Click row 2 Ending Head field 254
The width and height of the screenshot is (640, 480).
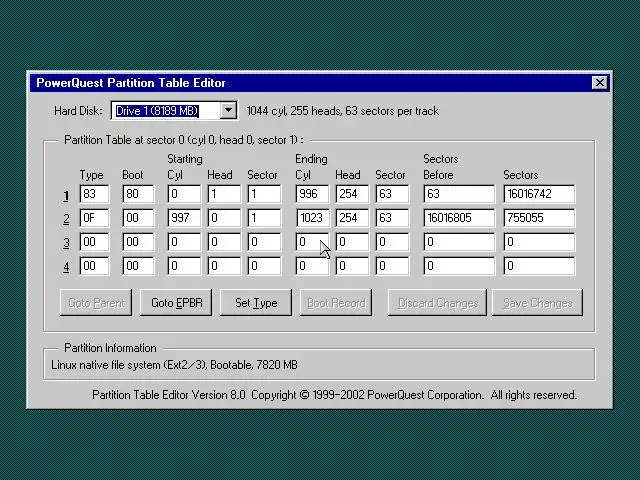352,218
